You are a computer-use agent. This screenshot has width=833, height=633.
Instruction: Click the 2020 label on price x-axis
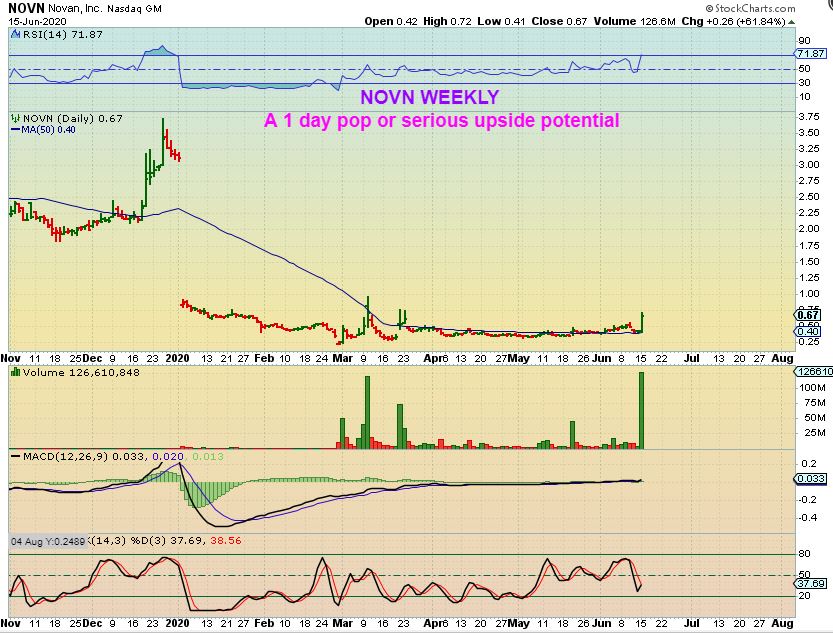[177, 355]
